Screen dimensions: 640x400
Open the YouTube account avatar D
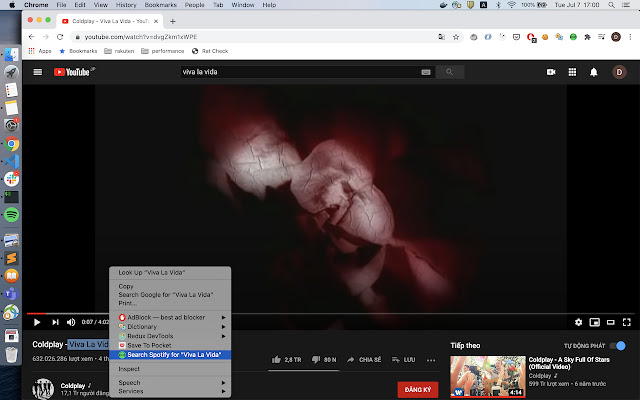click(619, 72)
